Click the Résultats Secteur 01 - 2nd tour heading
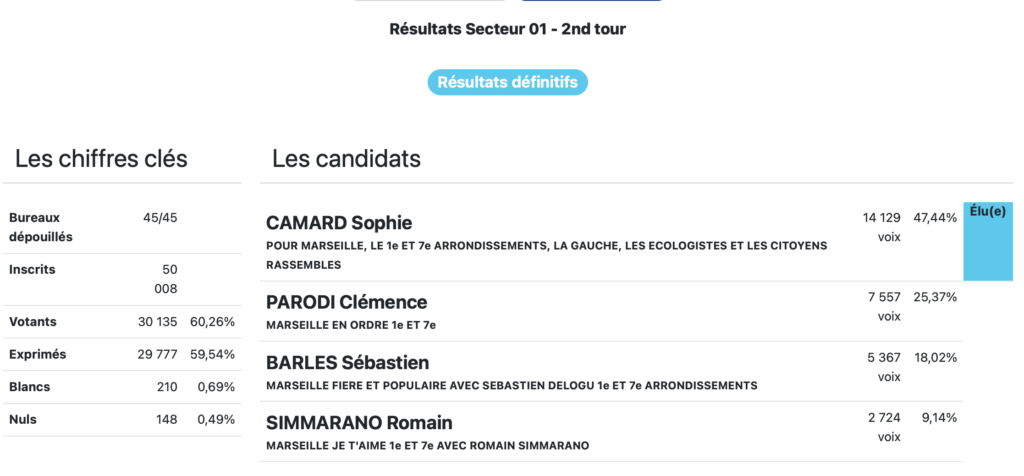This screenshot has height=476, width=1024. [x=508, y=28]
